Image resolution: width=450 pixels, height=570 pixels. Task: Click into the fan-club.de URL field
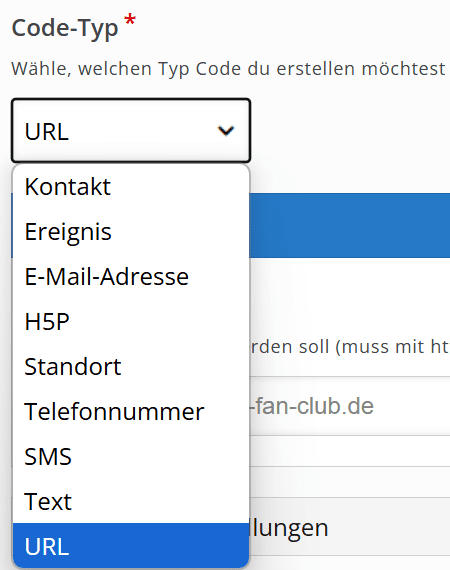pyautogui.click(x=350, y=406)
